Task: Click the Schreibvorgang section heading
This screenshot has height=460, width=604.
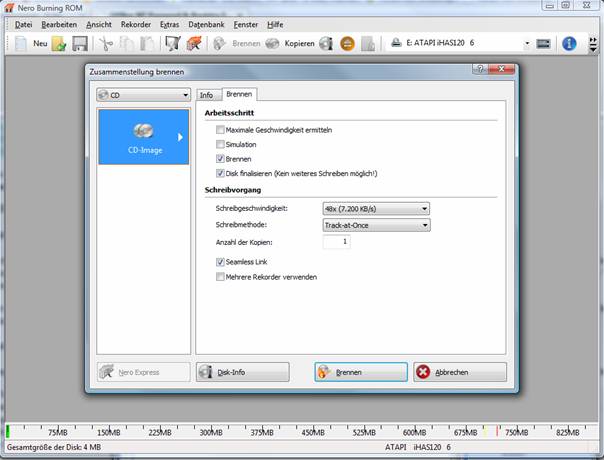Action: click(x=233, y=190)
